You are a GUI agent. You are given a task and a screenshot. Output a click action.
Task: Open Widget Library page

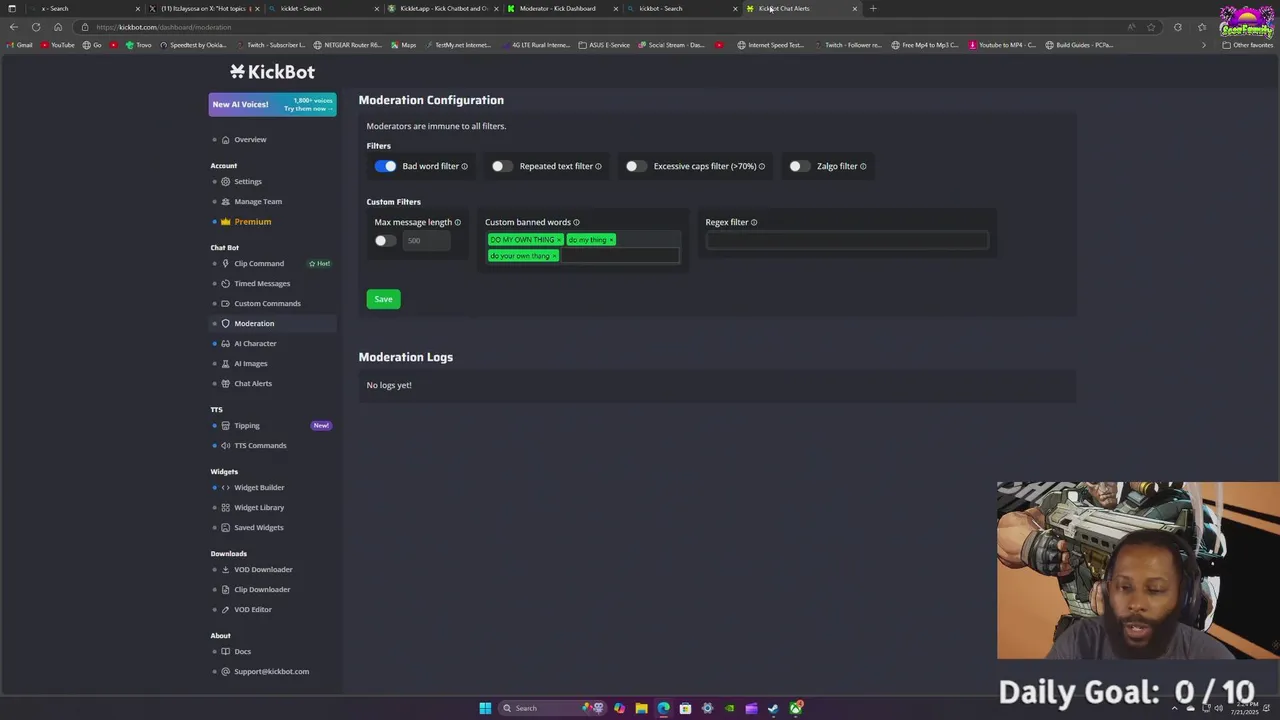(x=259, y=508)
